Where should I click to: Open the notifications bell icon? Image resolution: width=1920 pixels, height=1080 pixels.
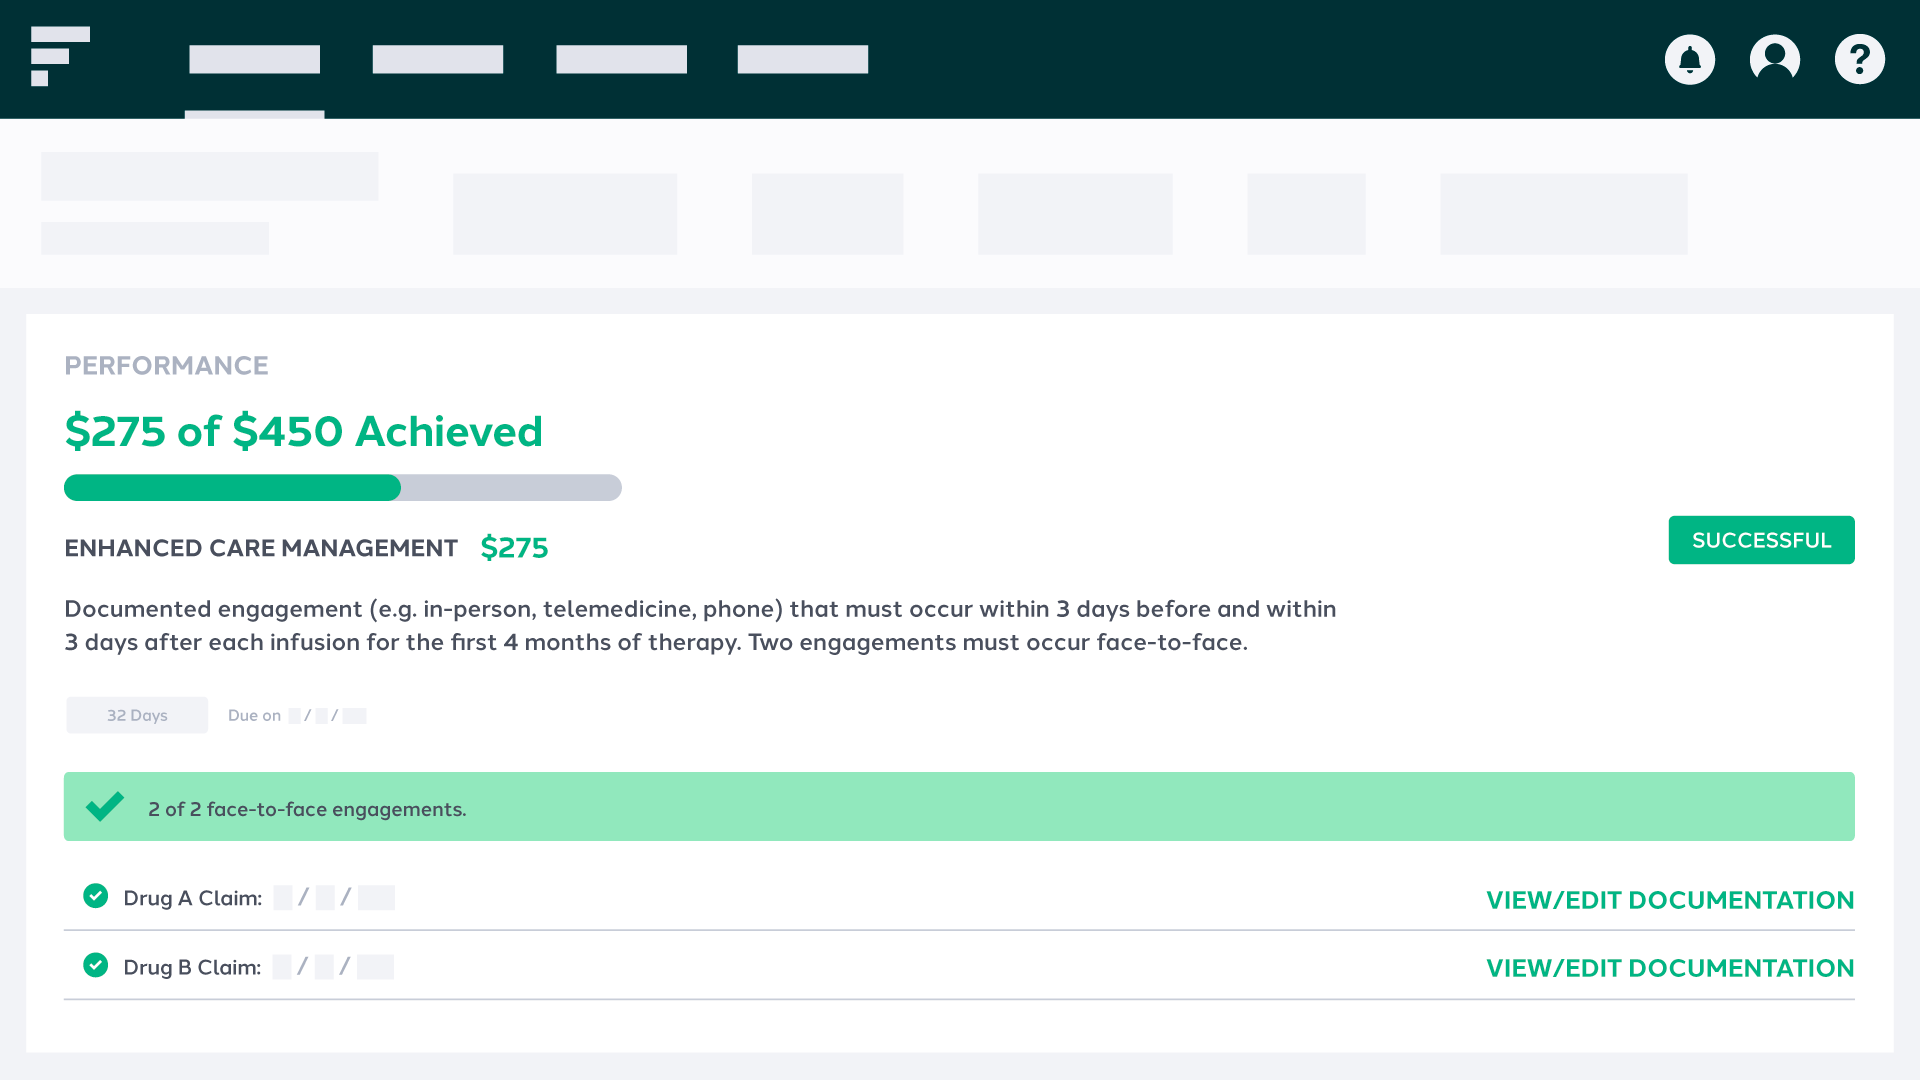[x=1690, y=60]
